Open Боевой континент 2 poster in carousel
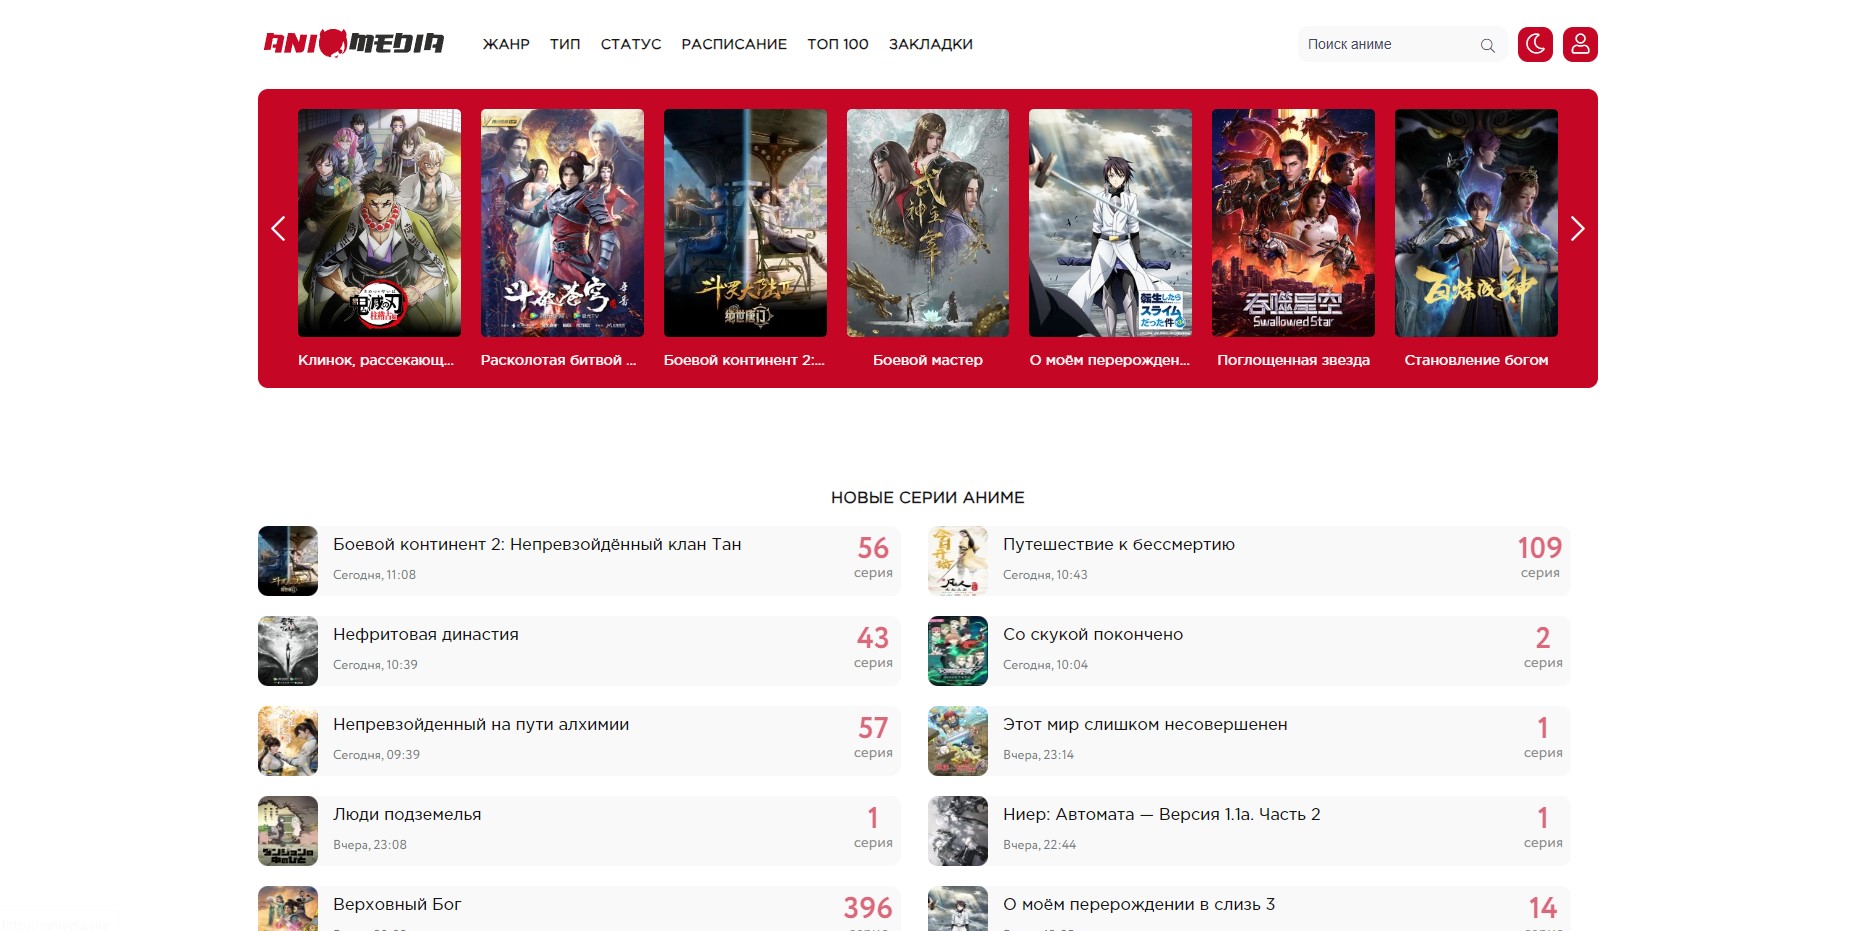The height and width of the screenshot is (931, 1855). click(745, 223)
